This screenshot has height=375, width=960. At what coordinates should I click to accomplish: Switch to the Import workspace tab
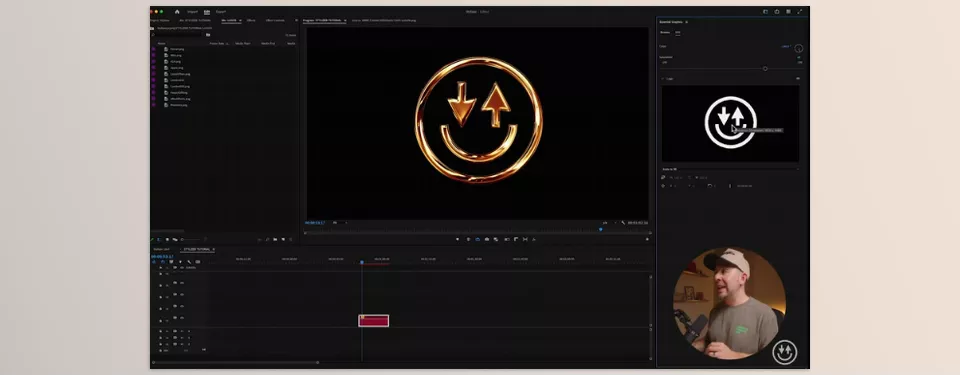pos(192,12)
